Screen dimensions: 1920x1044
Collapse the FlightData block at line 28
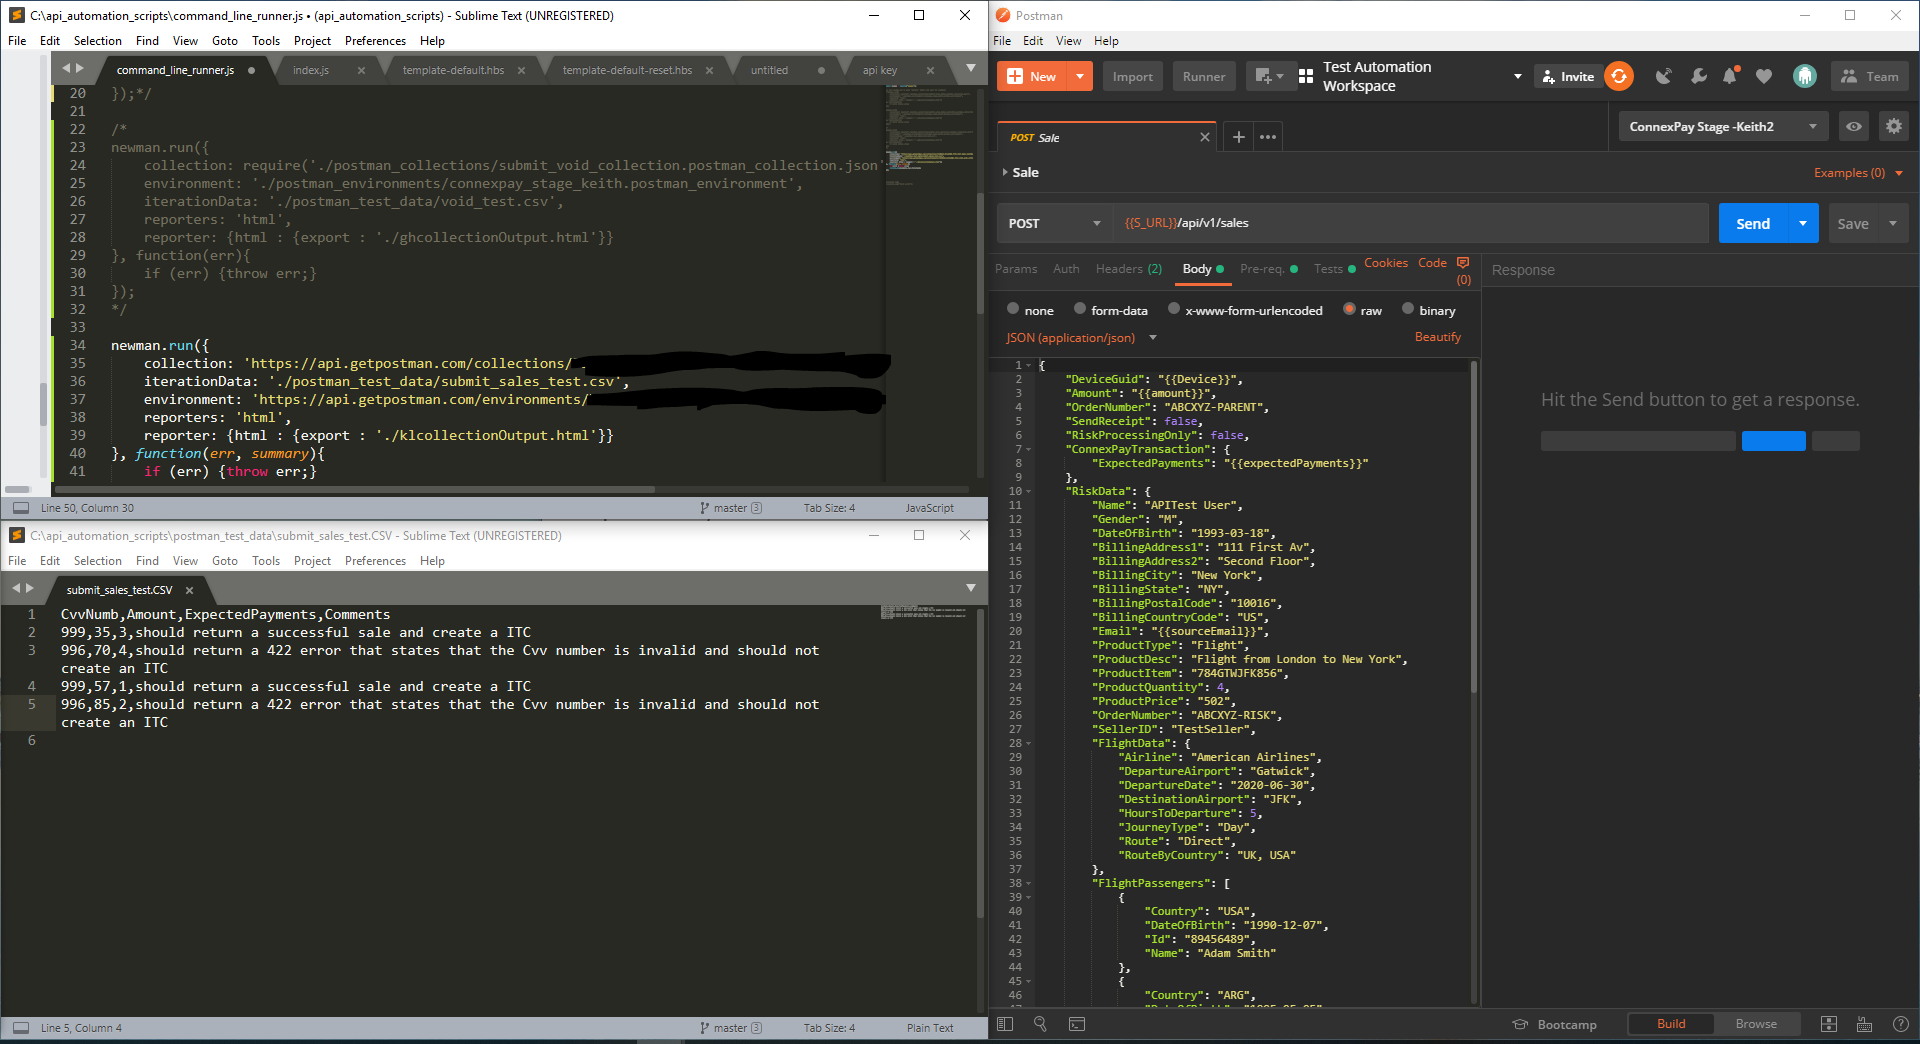(x=1028, y=743)
